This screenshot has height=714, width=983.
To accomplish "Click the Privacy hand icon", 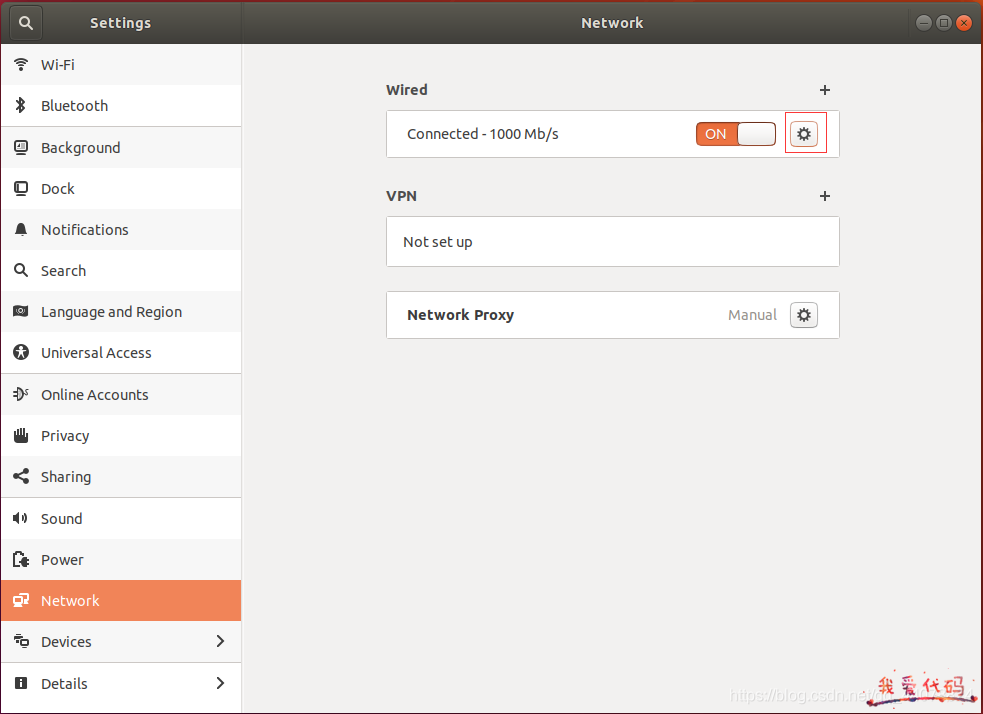I will 21,435.
